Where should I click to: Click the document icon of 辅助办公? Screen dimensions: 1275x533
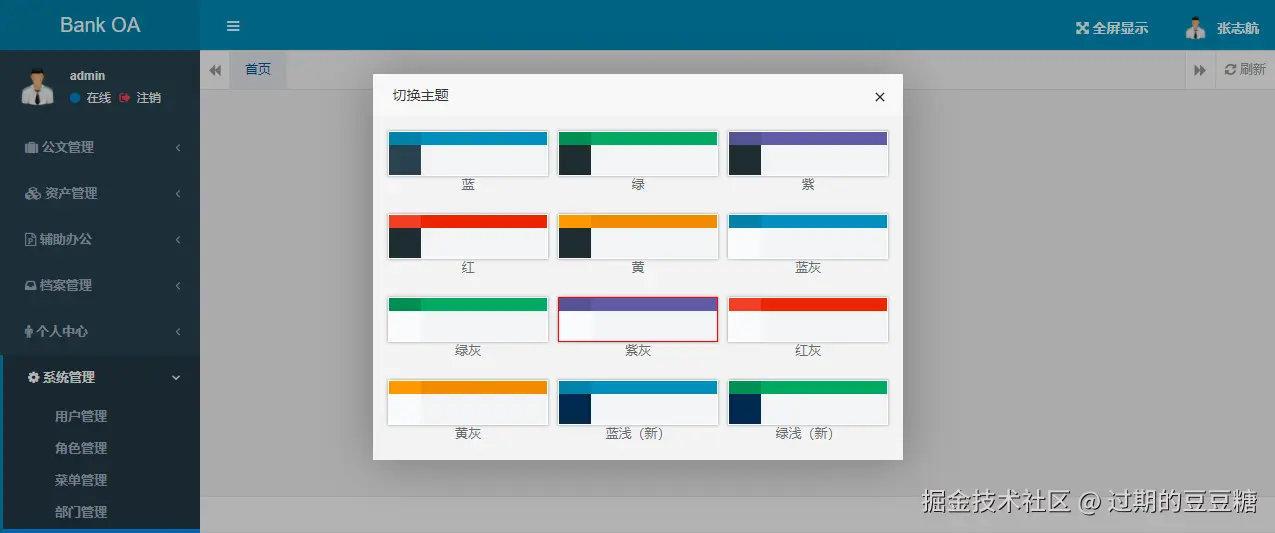pos(30,239)
